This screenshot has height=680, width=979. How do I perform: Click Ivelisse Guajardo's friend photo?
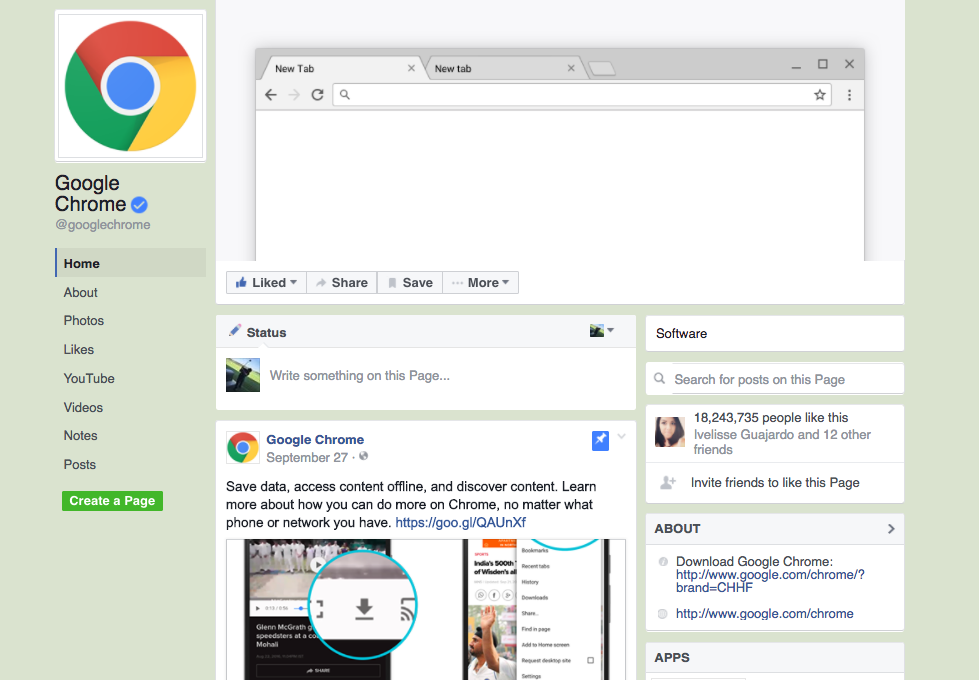tap(670, 432)
